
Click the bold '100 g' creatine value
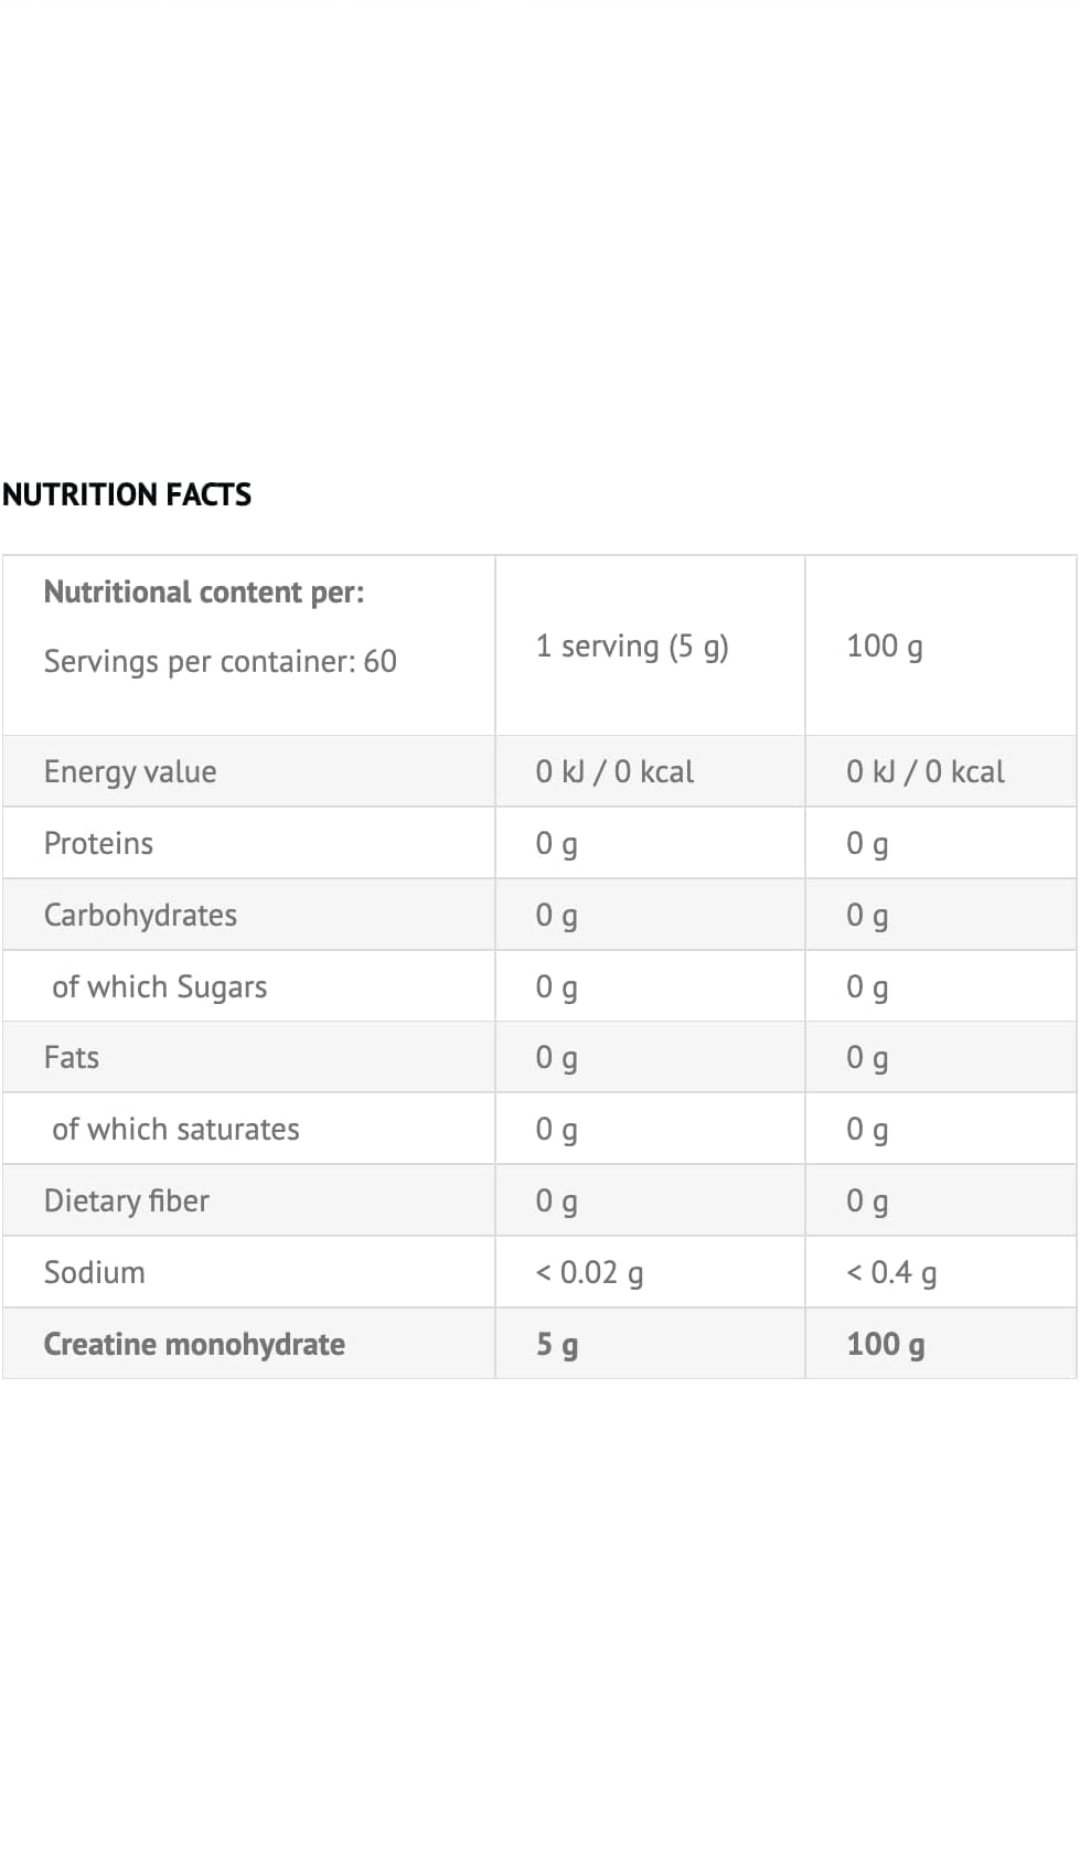coord(885,1343)
